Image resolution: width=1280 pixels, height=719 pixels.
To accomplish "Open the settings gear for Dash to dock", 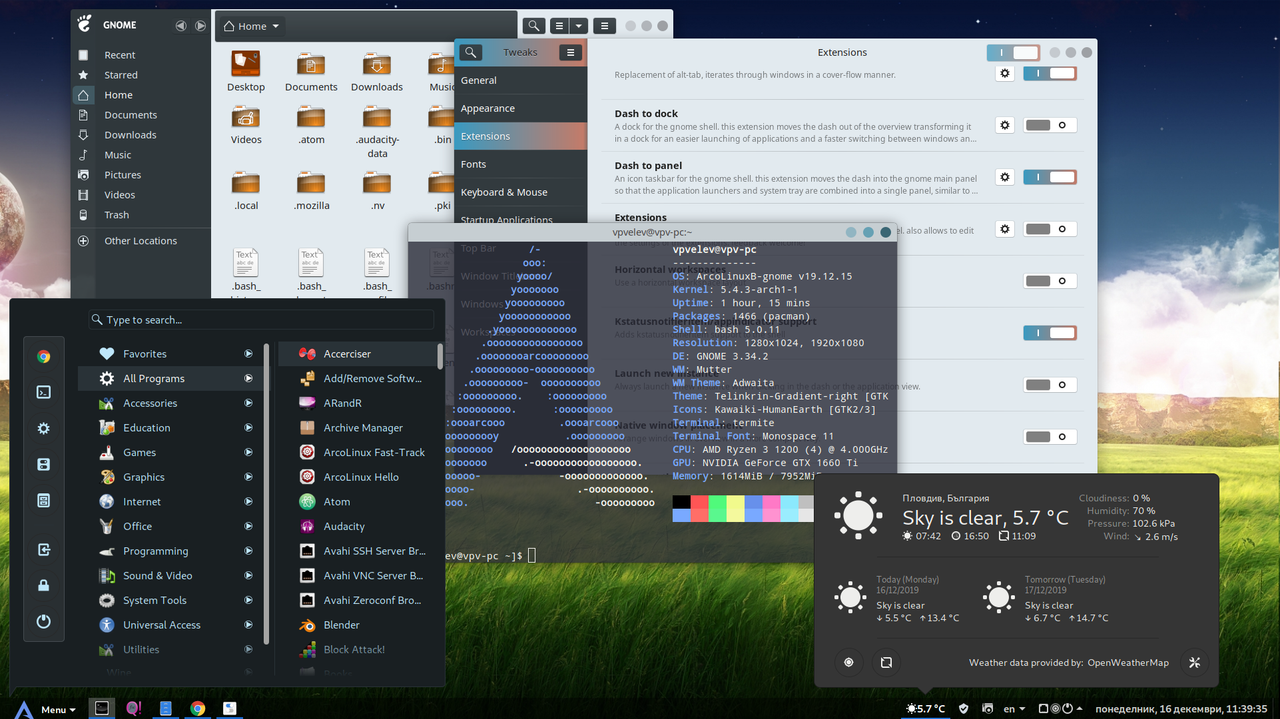I will coord(1006,125).
